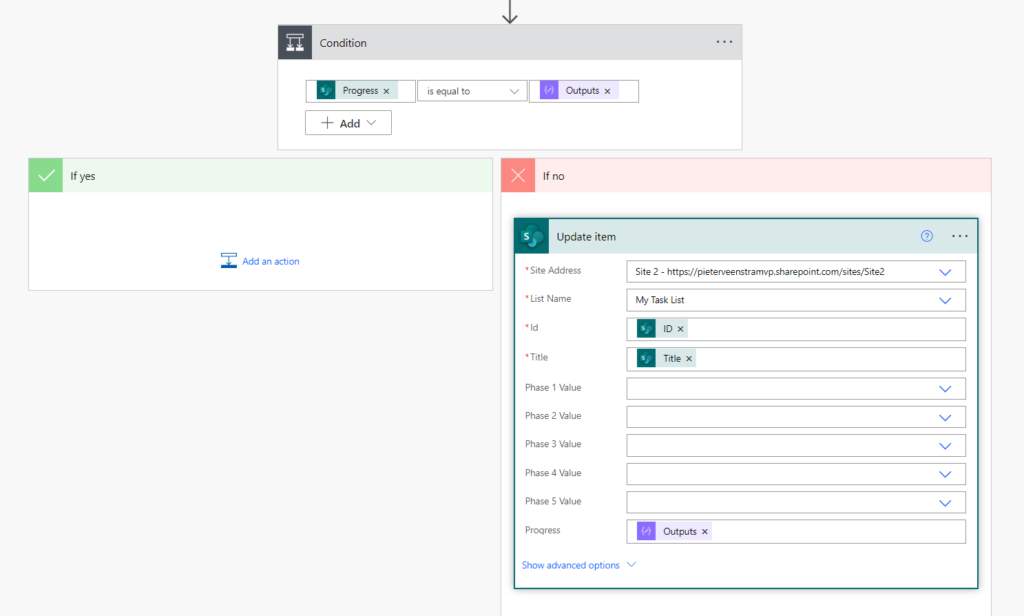This screenshot has height=616, width=1024.
Task: Click the Update item title header
Action: (746, 236)
